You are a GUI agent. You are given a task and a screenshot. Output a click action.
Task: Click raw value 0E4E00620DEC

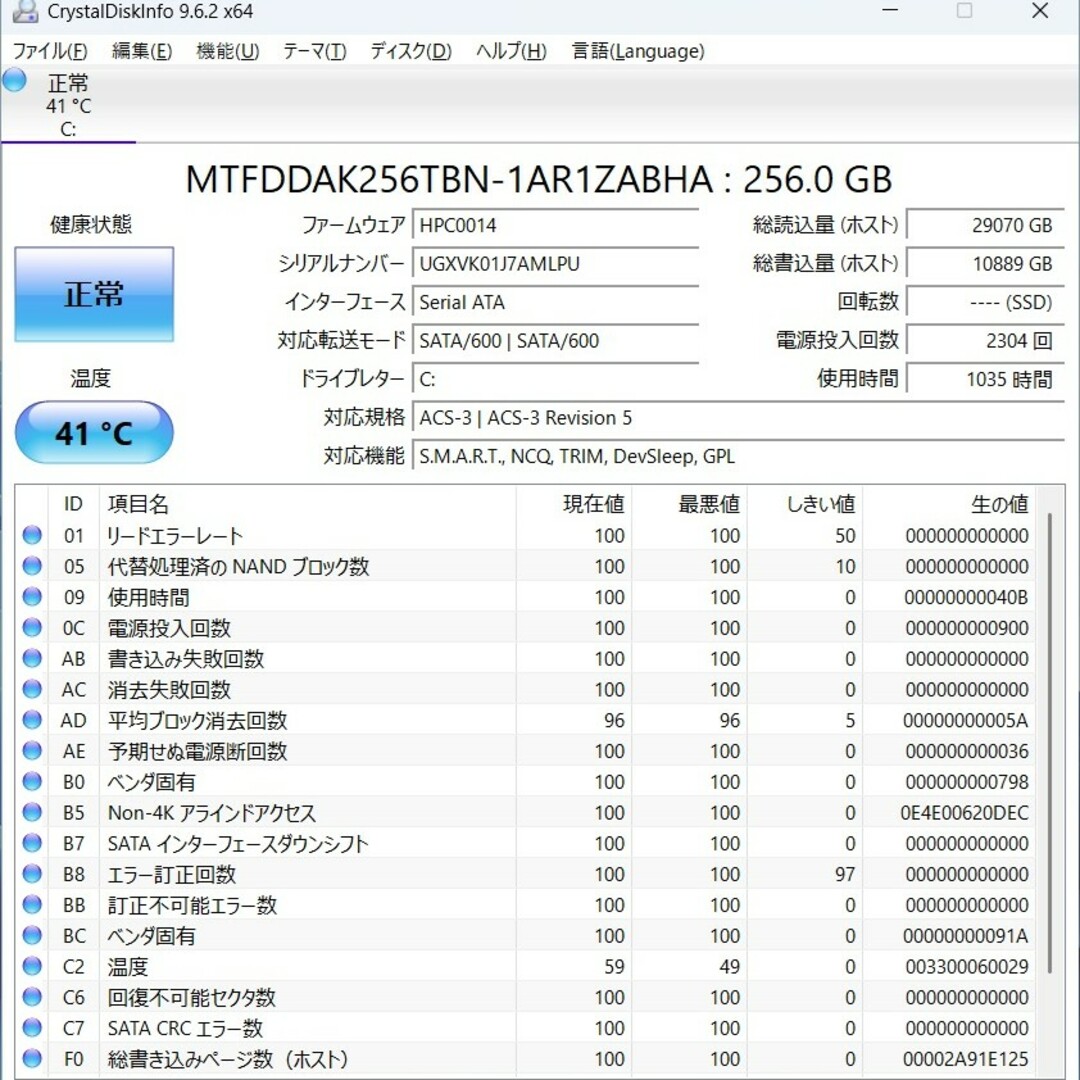coord(964,813)
